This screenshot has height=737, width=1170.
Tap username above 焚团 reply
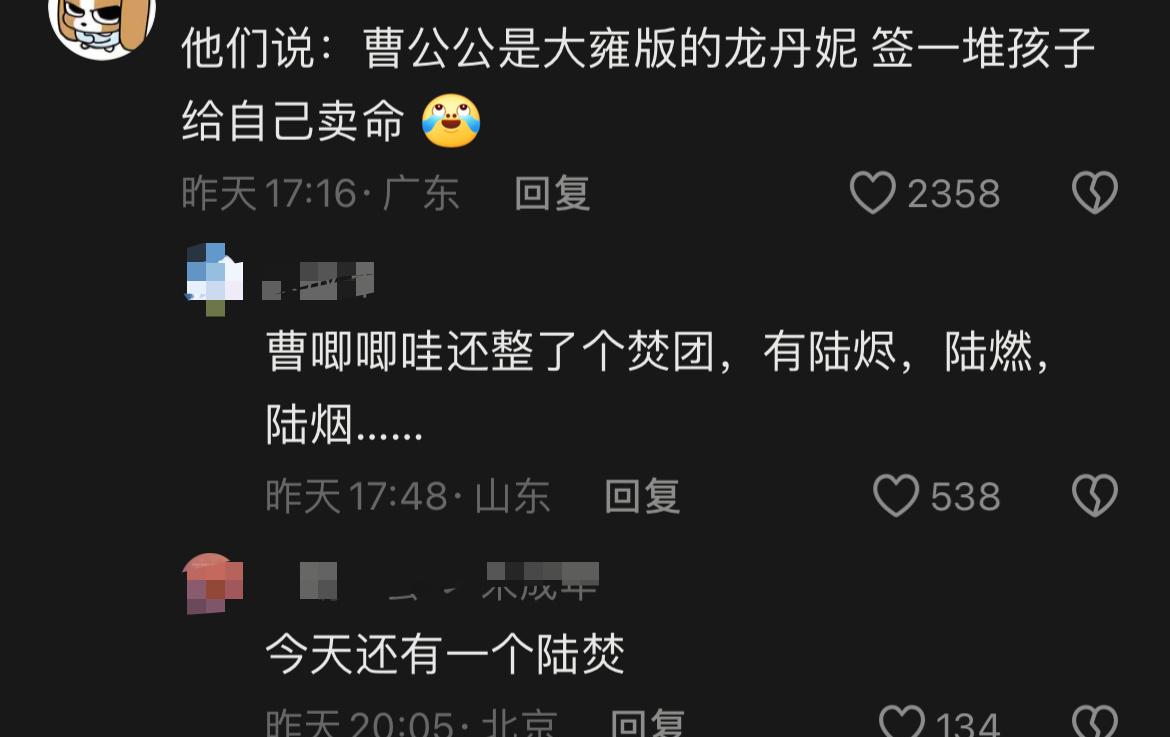[x=318, y=280]
